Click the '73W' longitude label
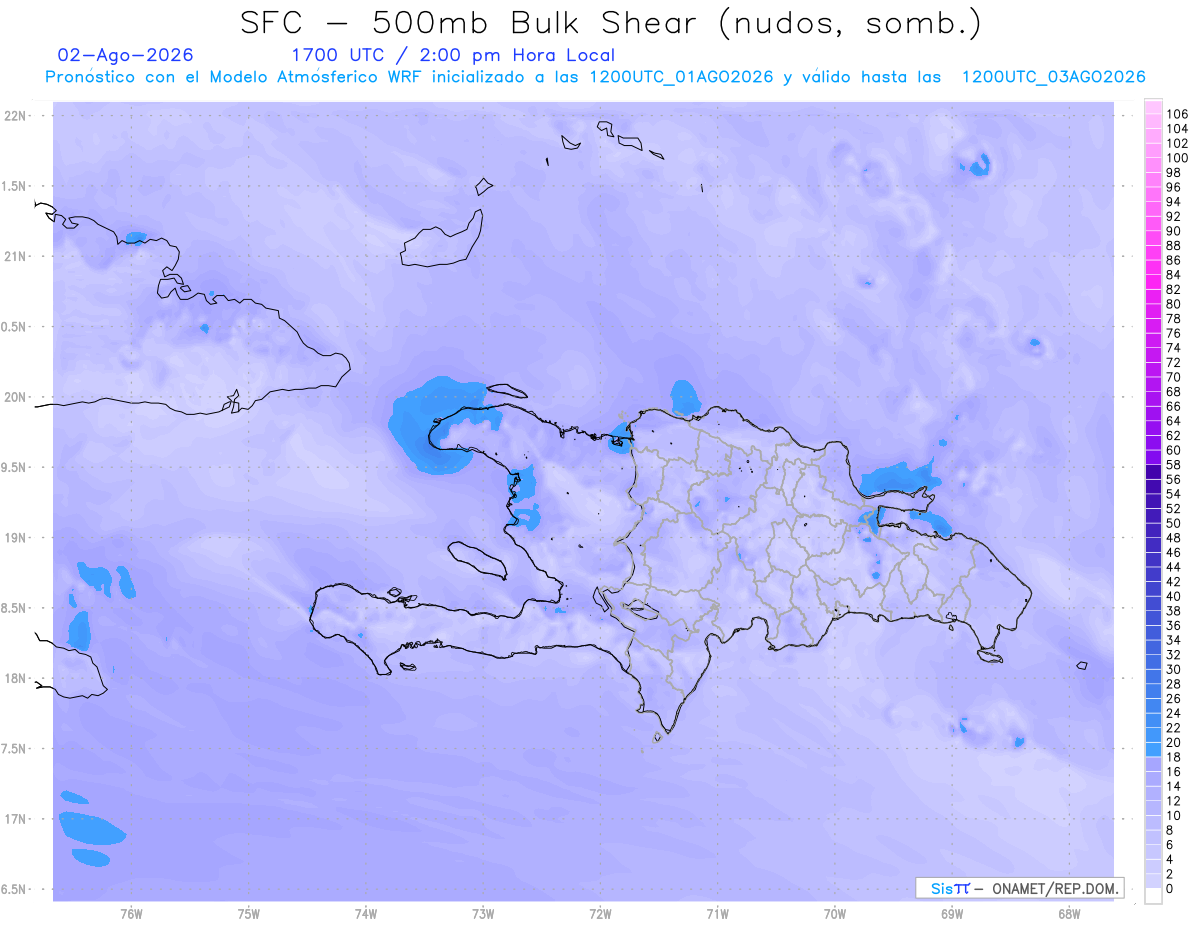 [483, 914]
